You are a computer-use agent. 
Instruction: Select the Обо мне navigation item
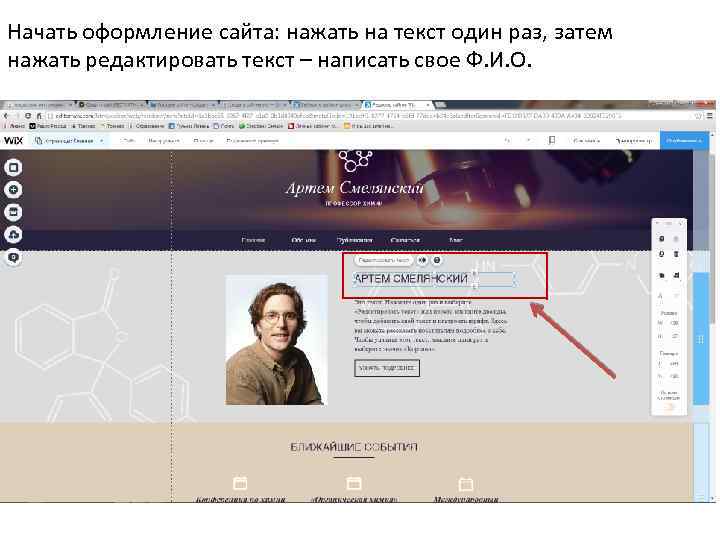click(x=304, y=240)
